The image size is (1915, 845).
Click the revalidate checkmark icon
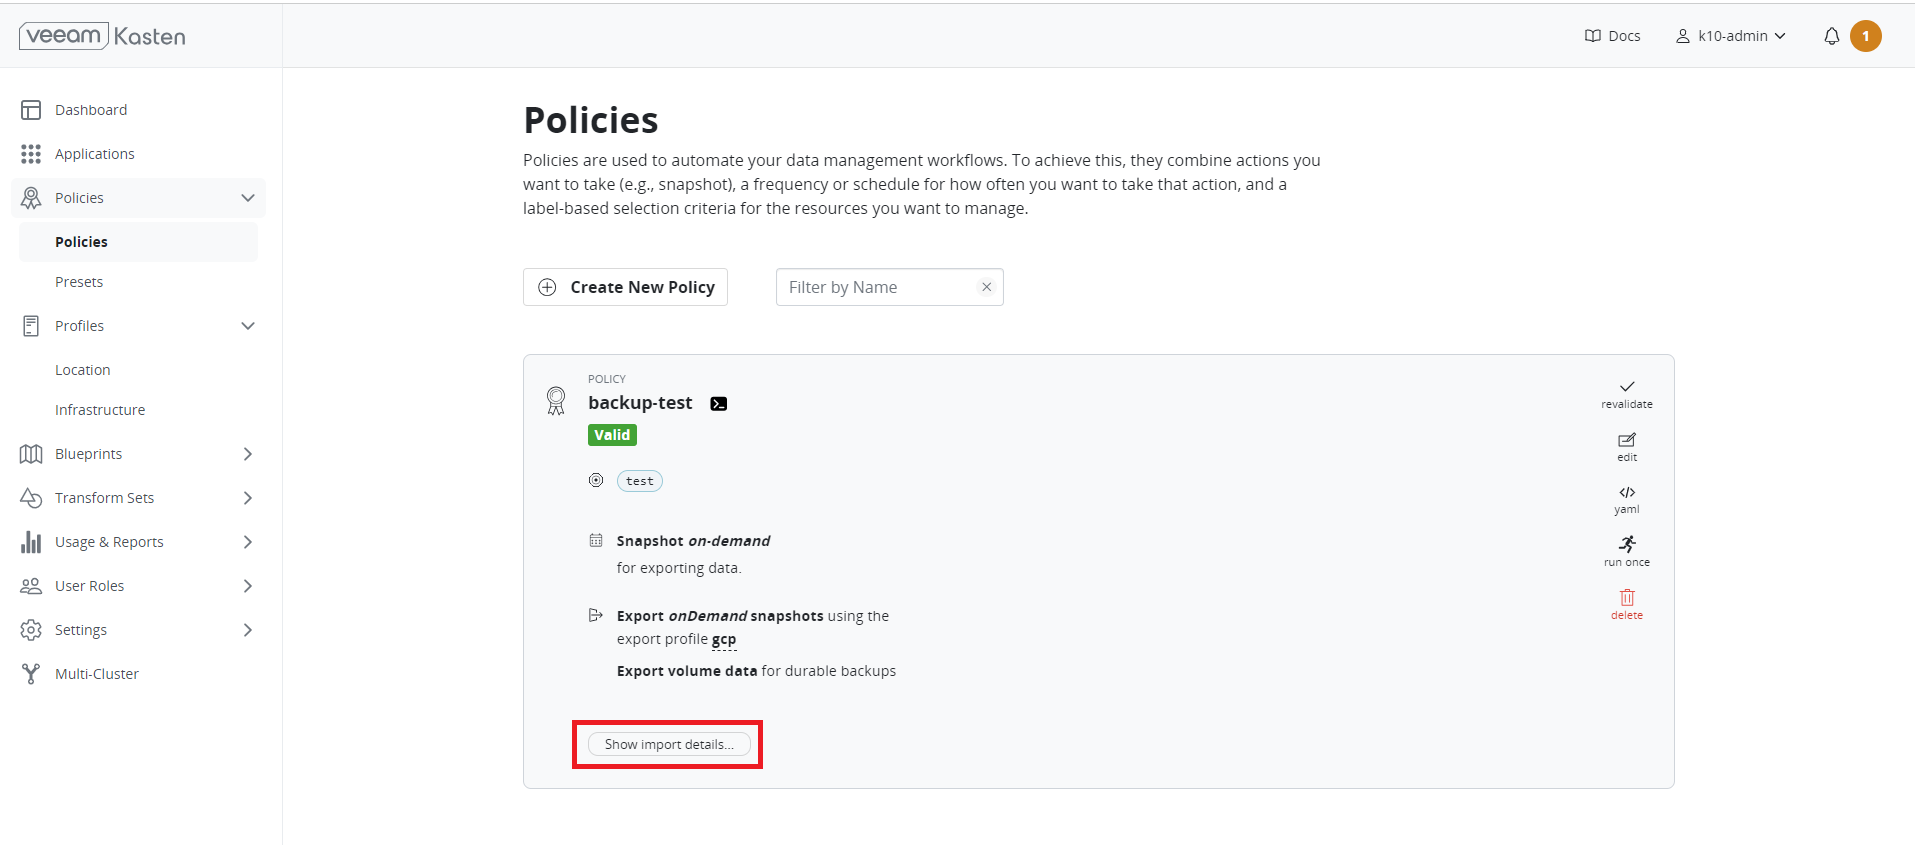(1627, 387)
